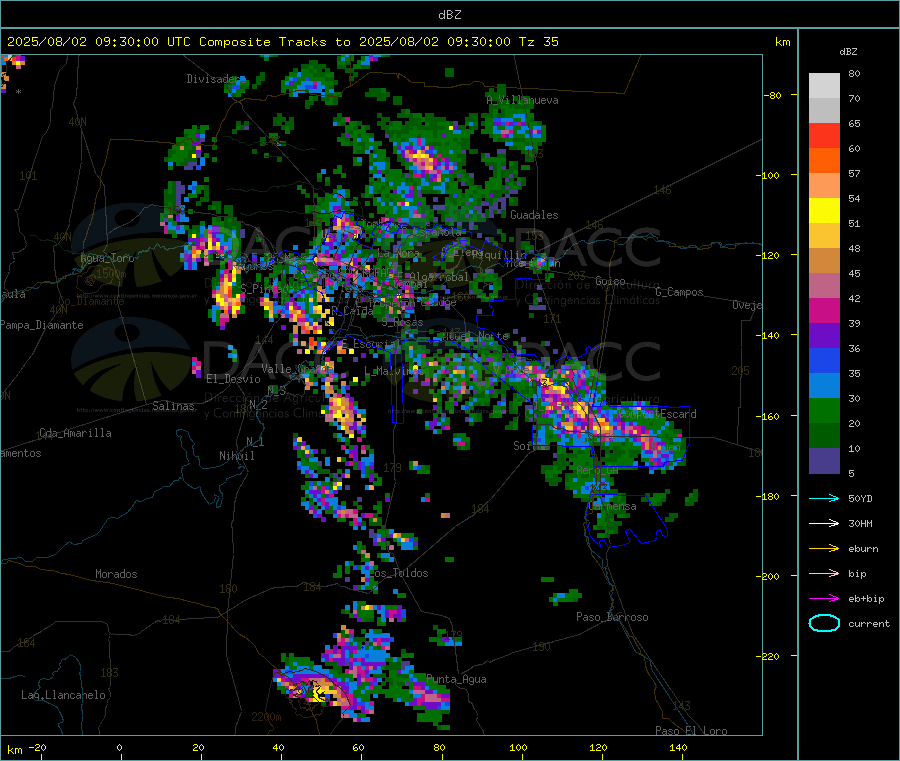Viewport: 900px width, 761px height.
Task: Click the 'Algarrobal' place label
Action: pyautogui.click(x=439, y=277)
